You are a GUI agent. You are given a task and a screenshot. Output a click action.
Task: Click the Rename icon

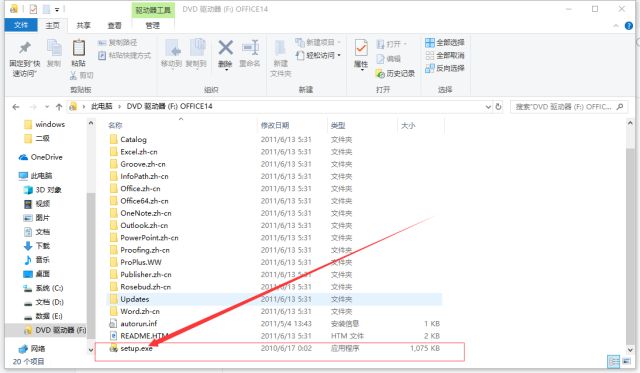[x=250, y=48]
